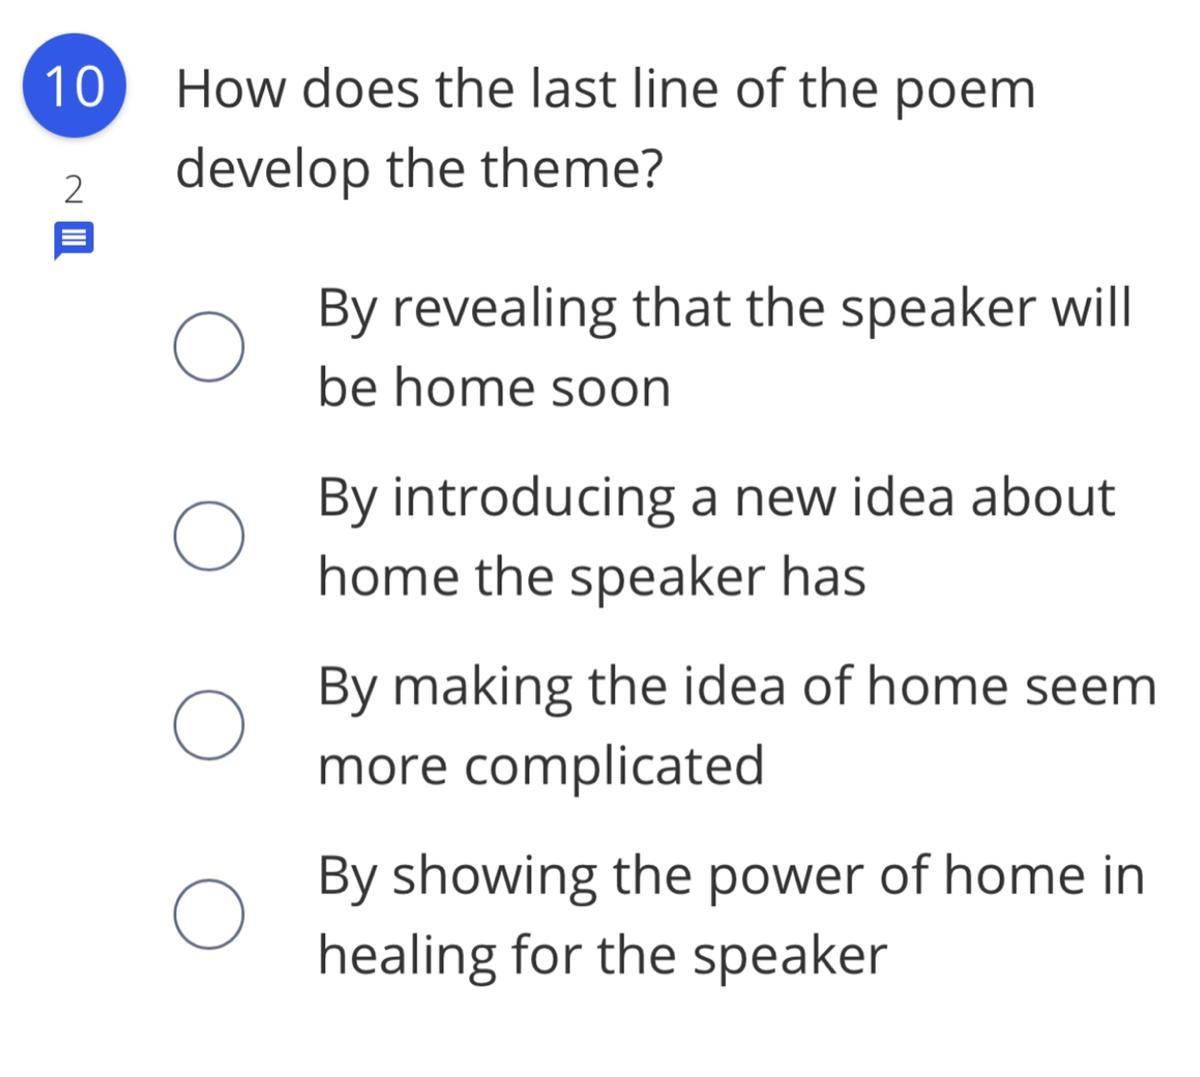1200x1077 pixels.
Task: Click answer text 'By making the idea of home seem'
Action: (x=737, y=687)
